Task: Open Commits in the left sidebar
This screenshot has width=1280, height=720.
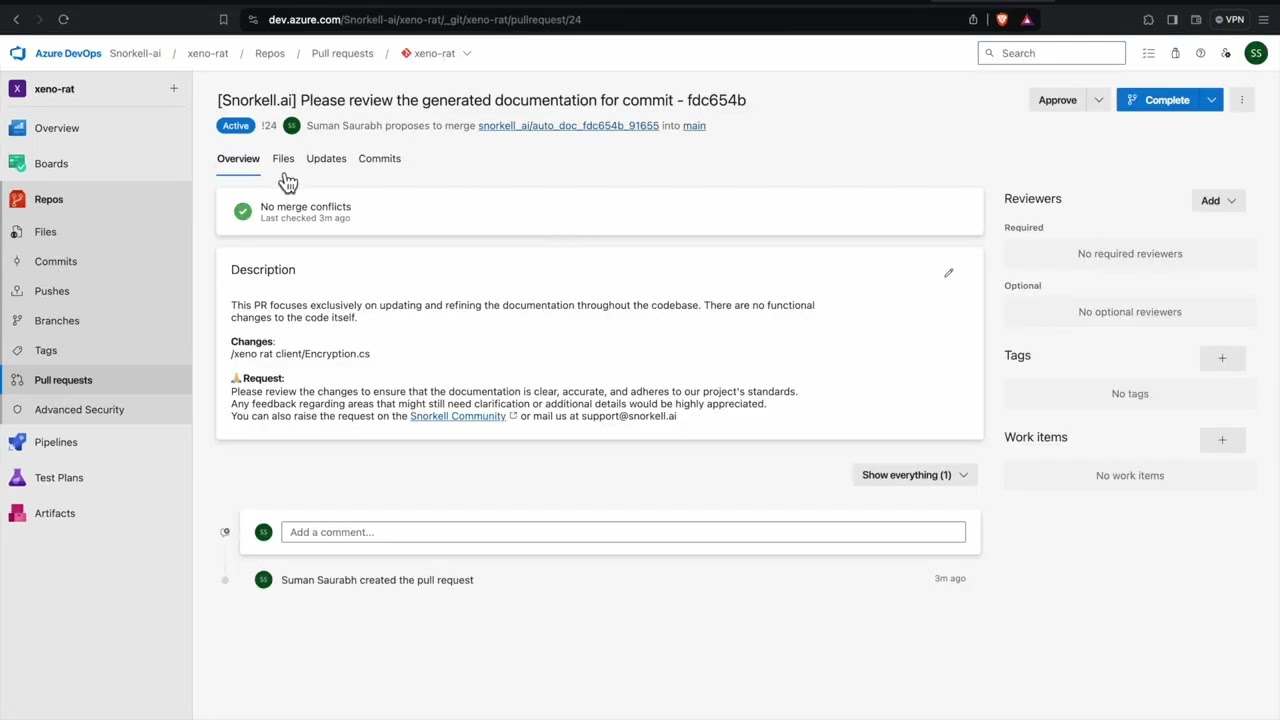Action: [96, 261]
